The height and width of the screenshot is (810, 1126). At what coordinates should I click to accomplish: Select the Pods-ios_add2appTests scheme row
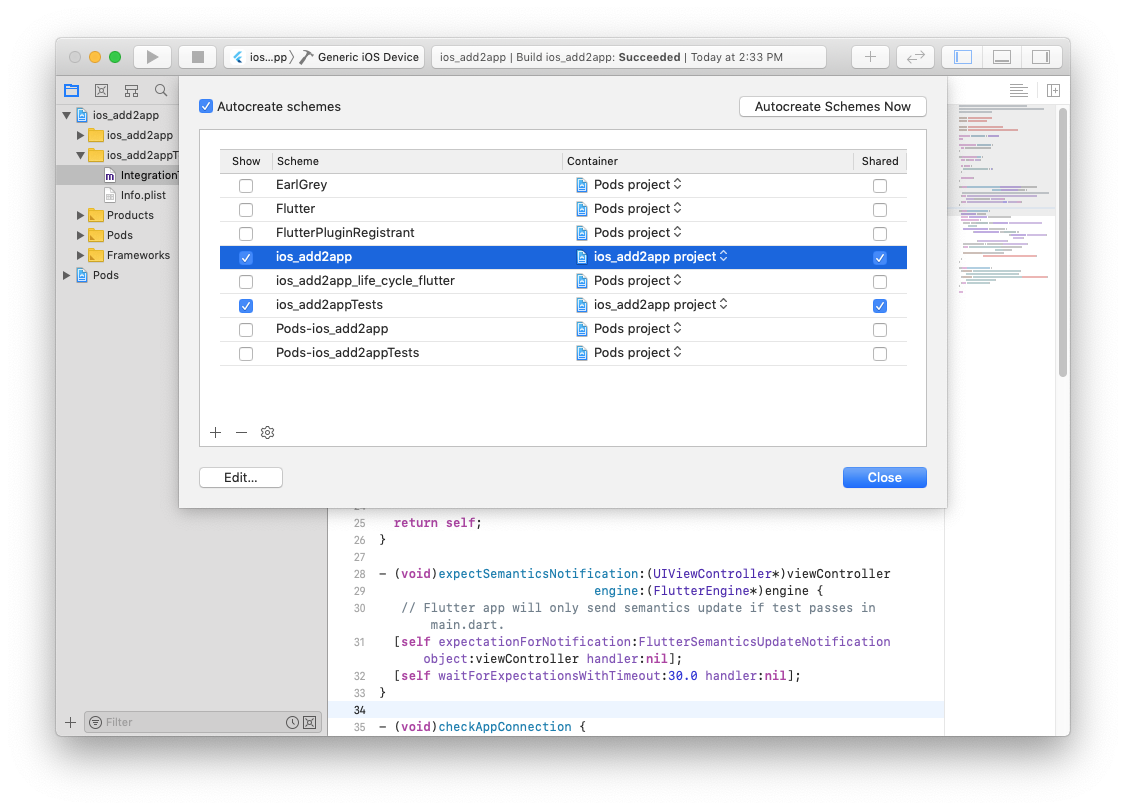[x=563, y=353]
